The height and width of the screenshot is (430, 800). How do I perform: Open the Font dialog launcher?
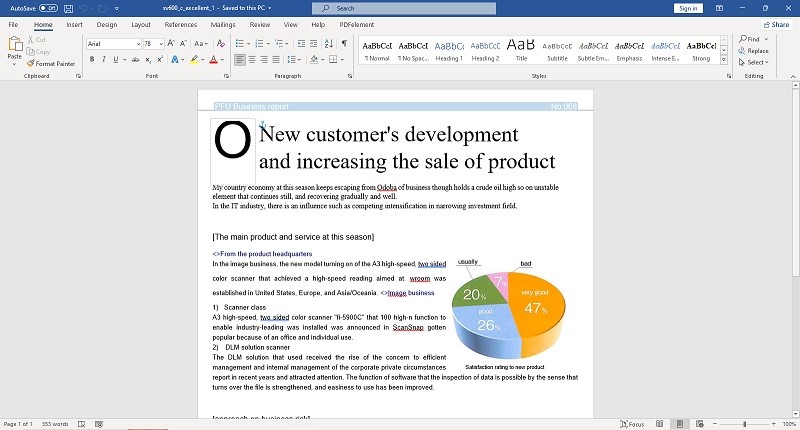[226, 76]
